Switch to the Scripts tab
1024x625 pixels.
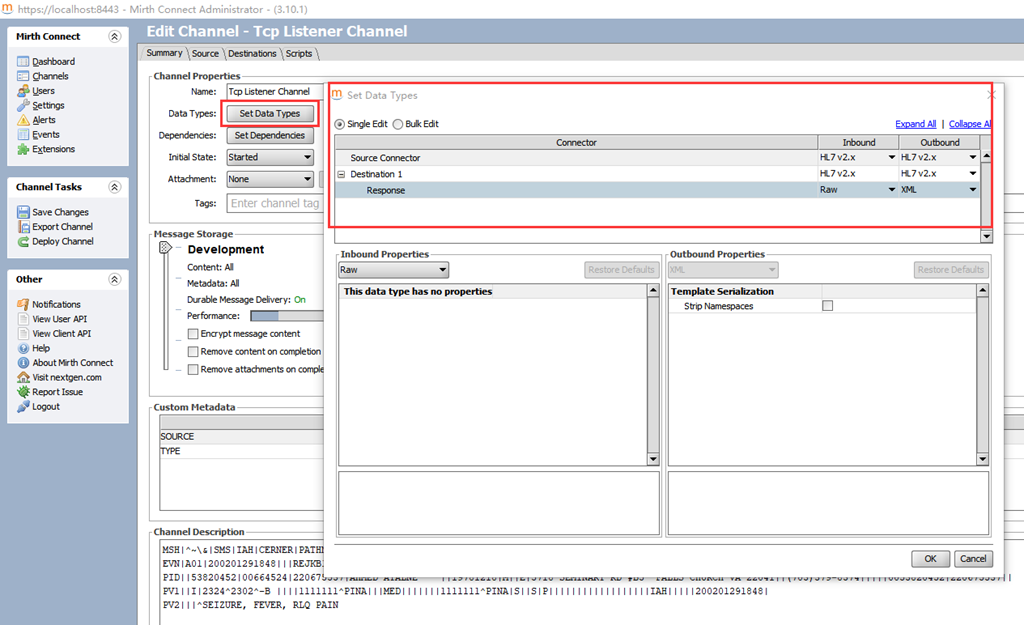298,54
